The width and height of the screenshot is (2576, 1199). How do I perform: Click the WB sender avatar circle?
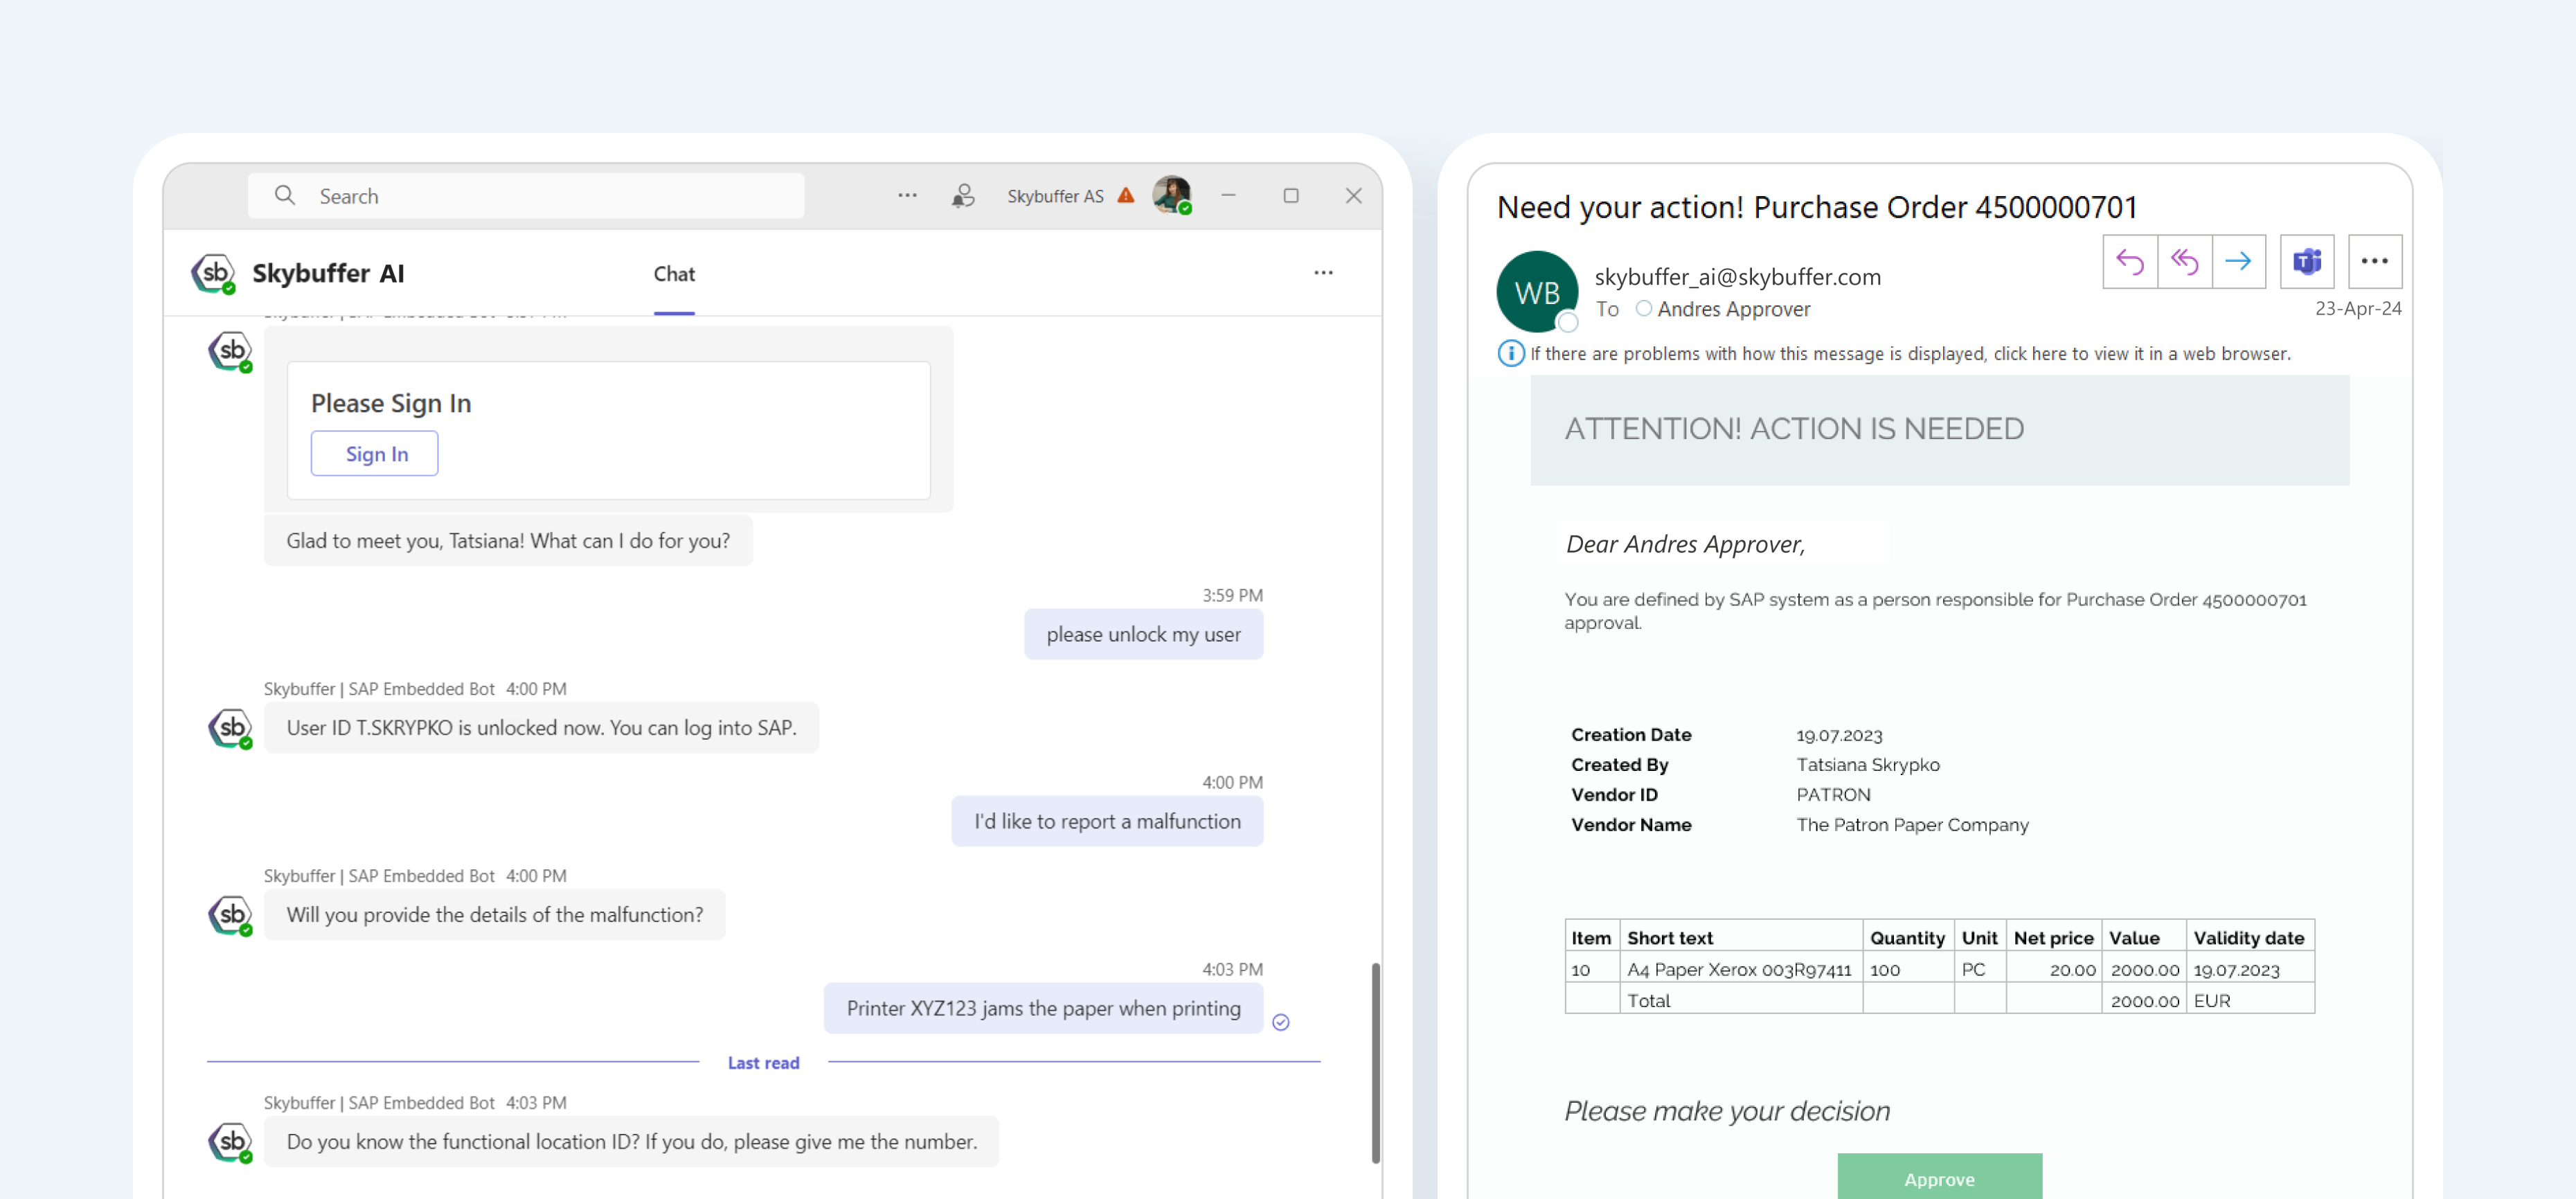coord(1536,292)
